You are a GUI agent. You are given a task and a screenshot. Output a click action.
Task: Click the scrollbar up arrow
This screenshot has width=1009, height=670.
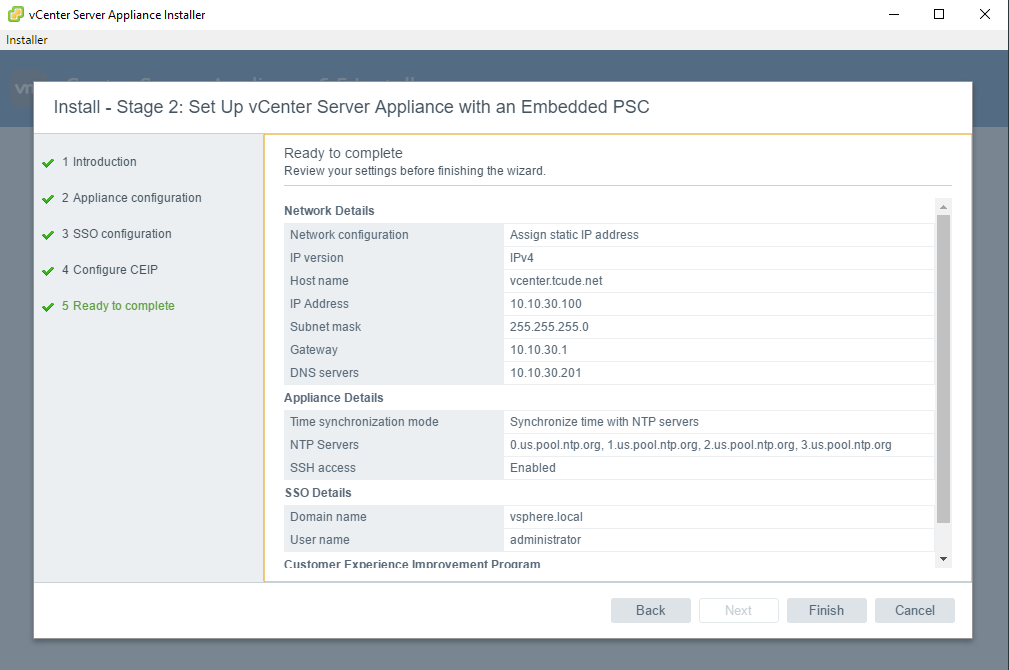click(943, 207)
